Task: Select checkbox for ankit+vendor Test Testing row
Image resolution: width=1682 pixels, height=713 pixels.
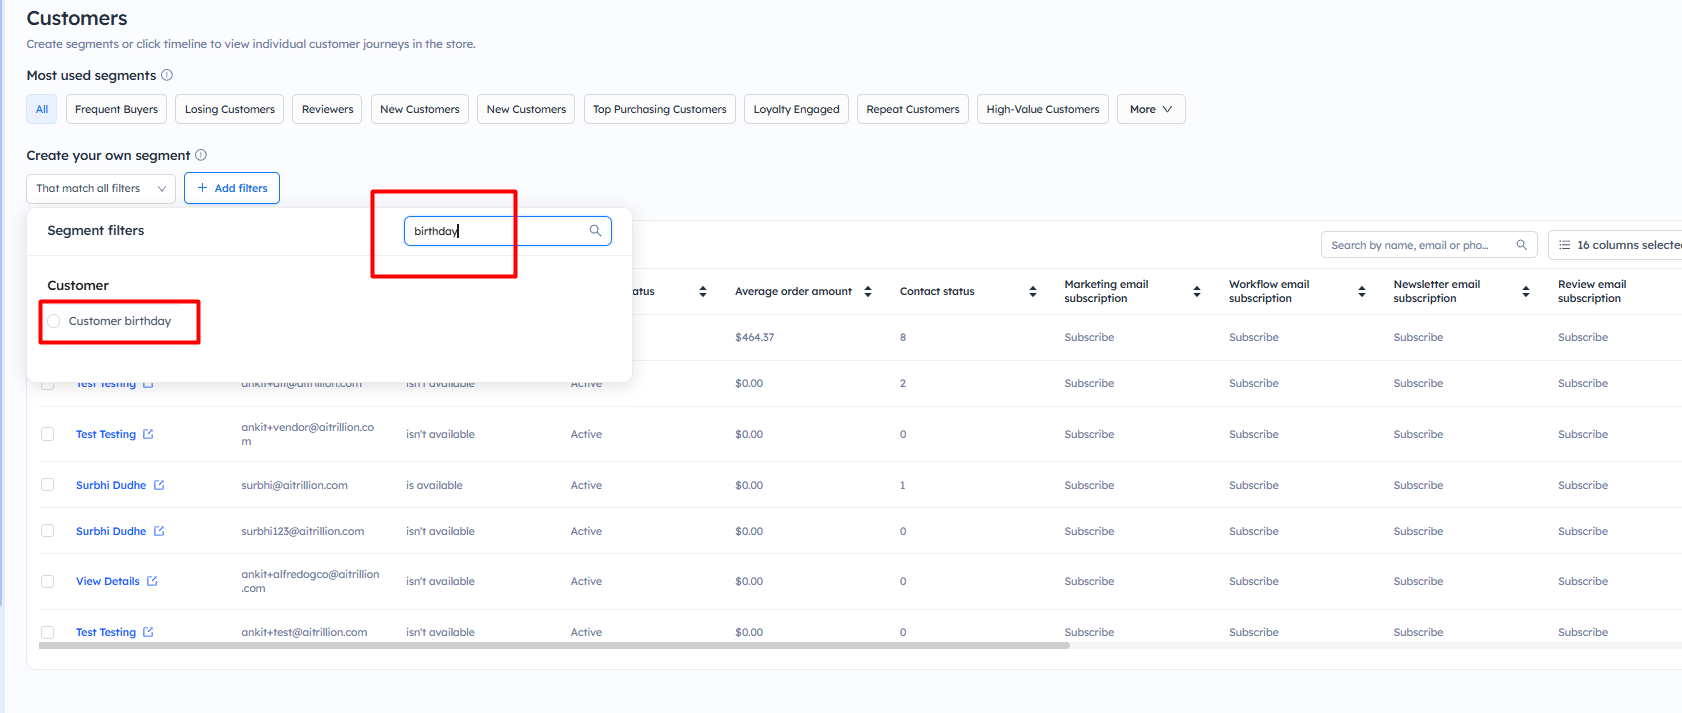Action: 47,434
